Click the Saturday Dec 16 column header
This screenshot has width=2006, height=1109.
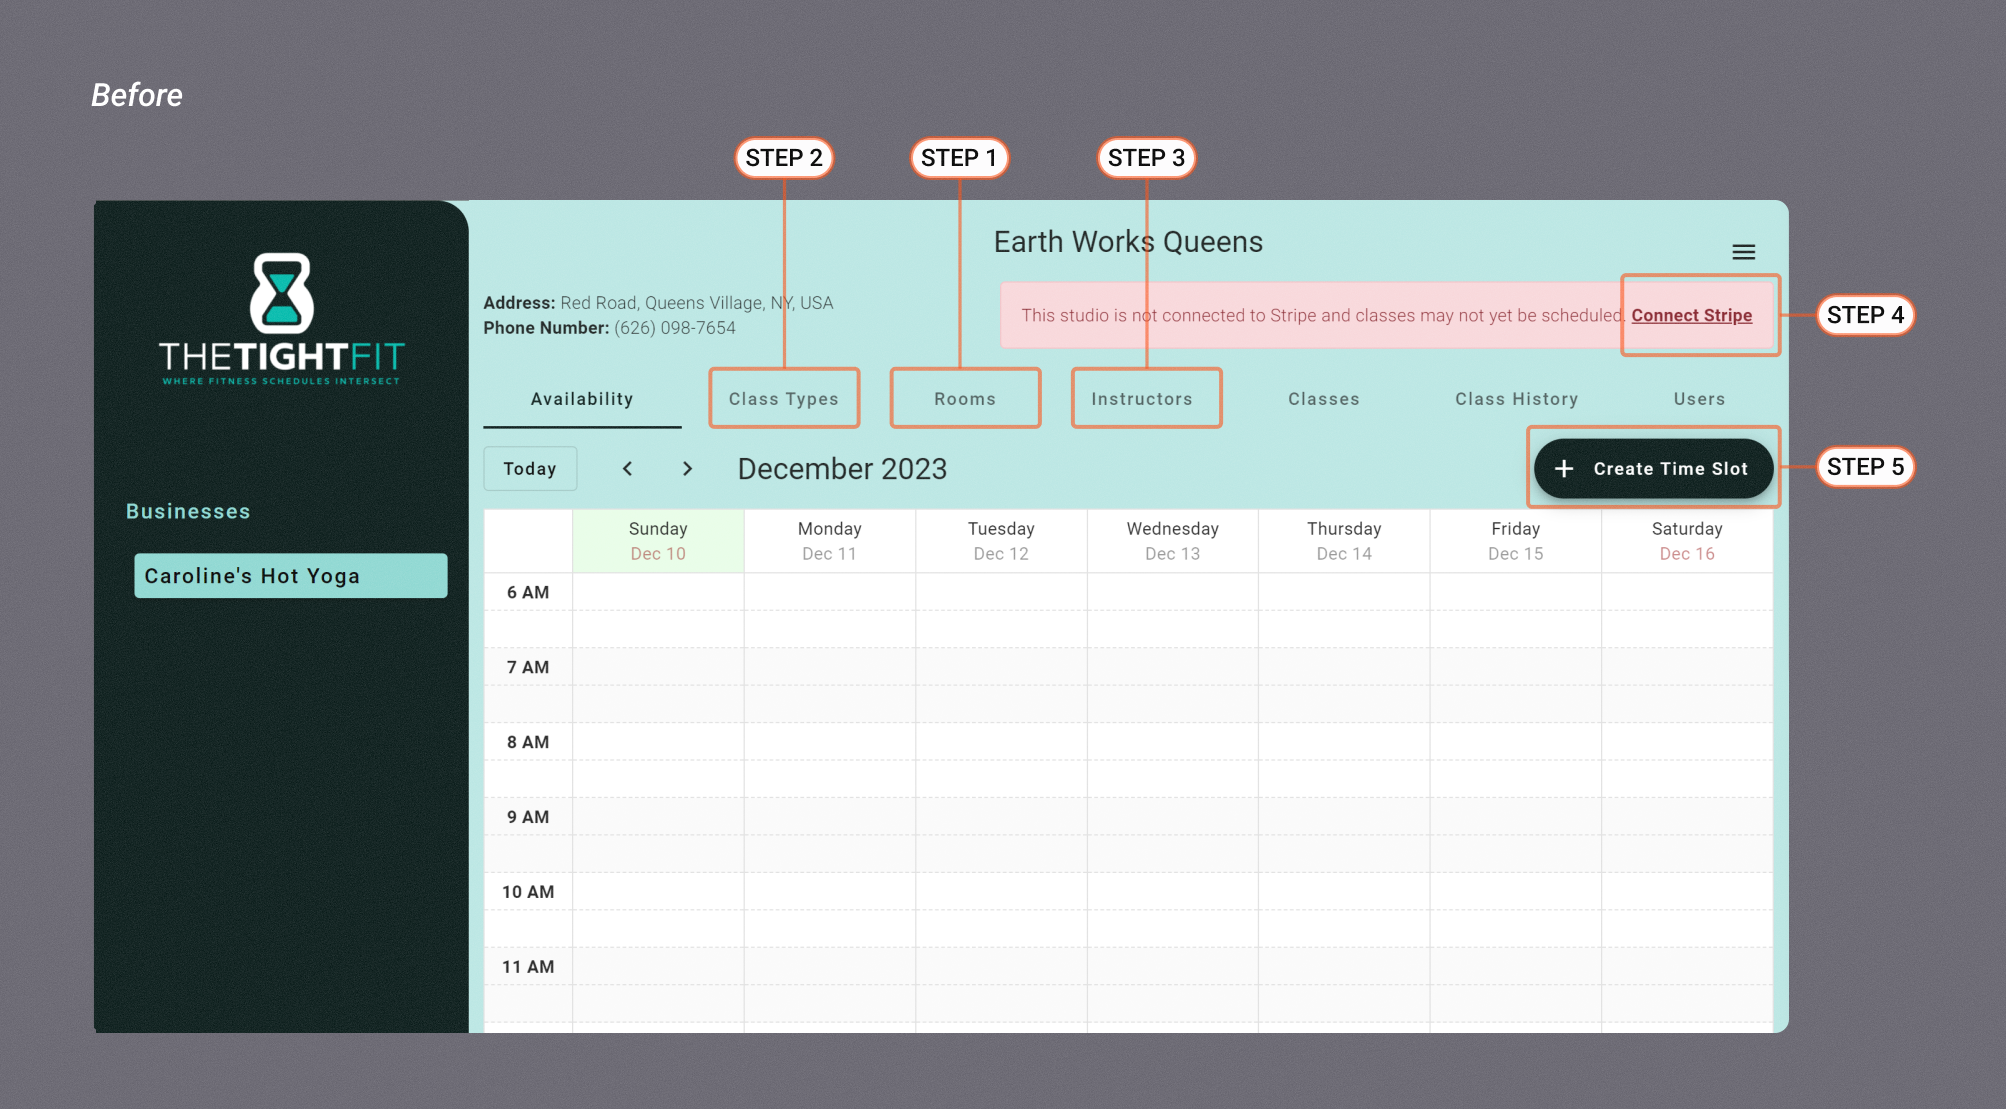pos(1687,541)
